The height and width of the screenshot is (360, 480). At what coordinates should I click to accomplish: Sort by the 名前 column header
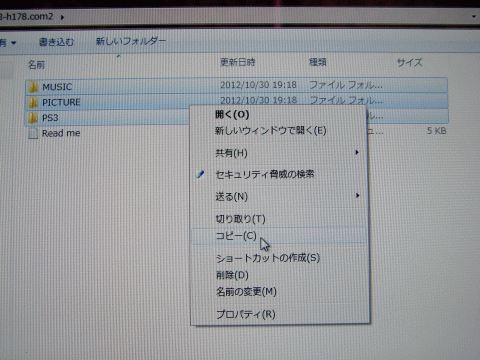36,64
